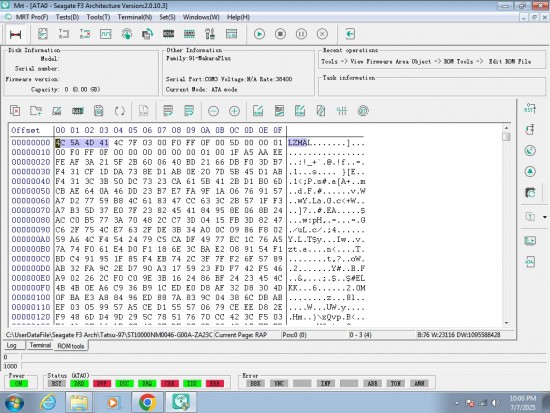The width and height of the screenshot is (550, 413).
Task: Expand the dropdown arrow in right sidebar
Action: click(545, 217)
